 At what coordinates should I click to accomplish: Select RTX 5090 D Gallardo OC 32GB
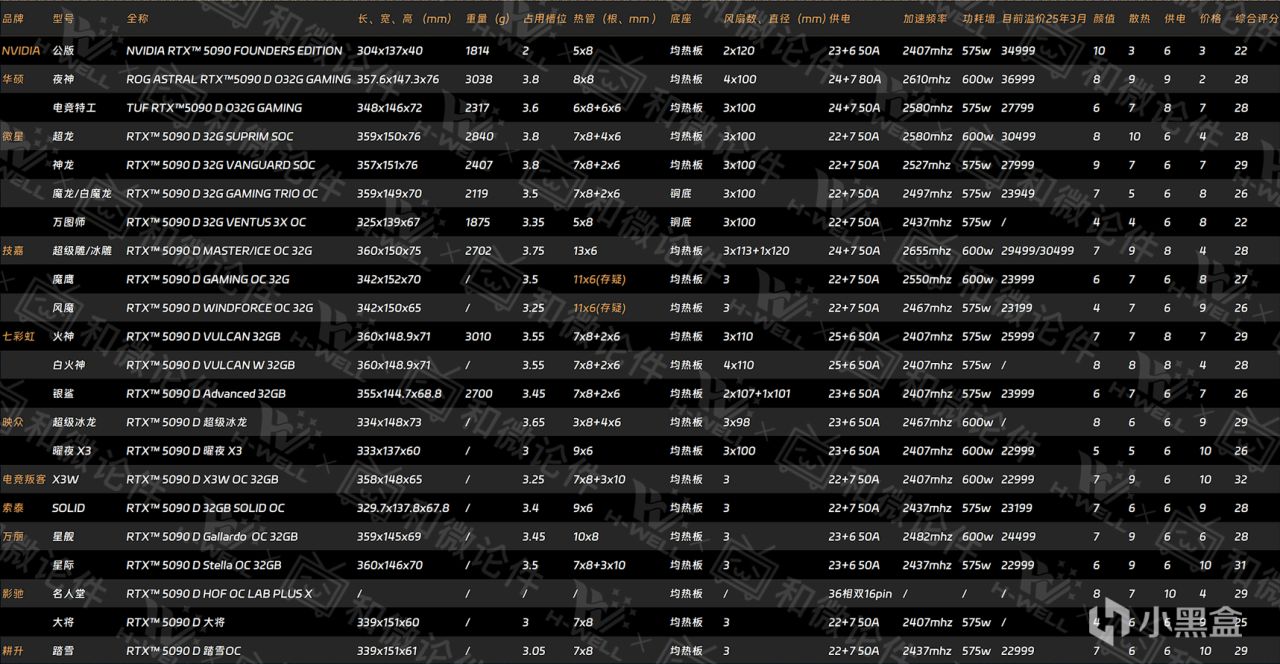click(x=212, y=537)
